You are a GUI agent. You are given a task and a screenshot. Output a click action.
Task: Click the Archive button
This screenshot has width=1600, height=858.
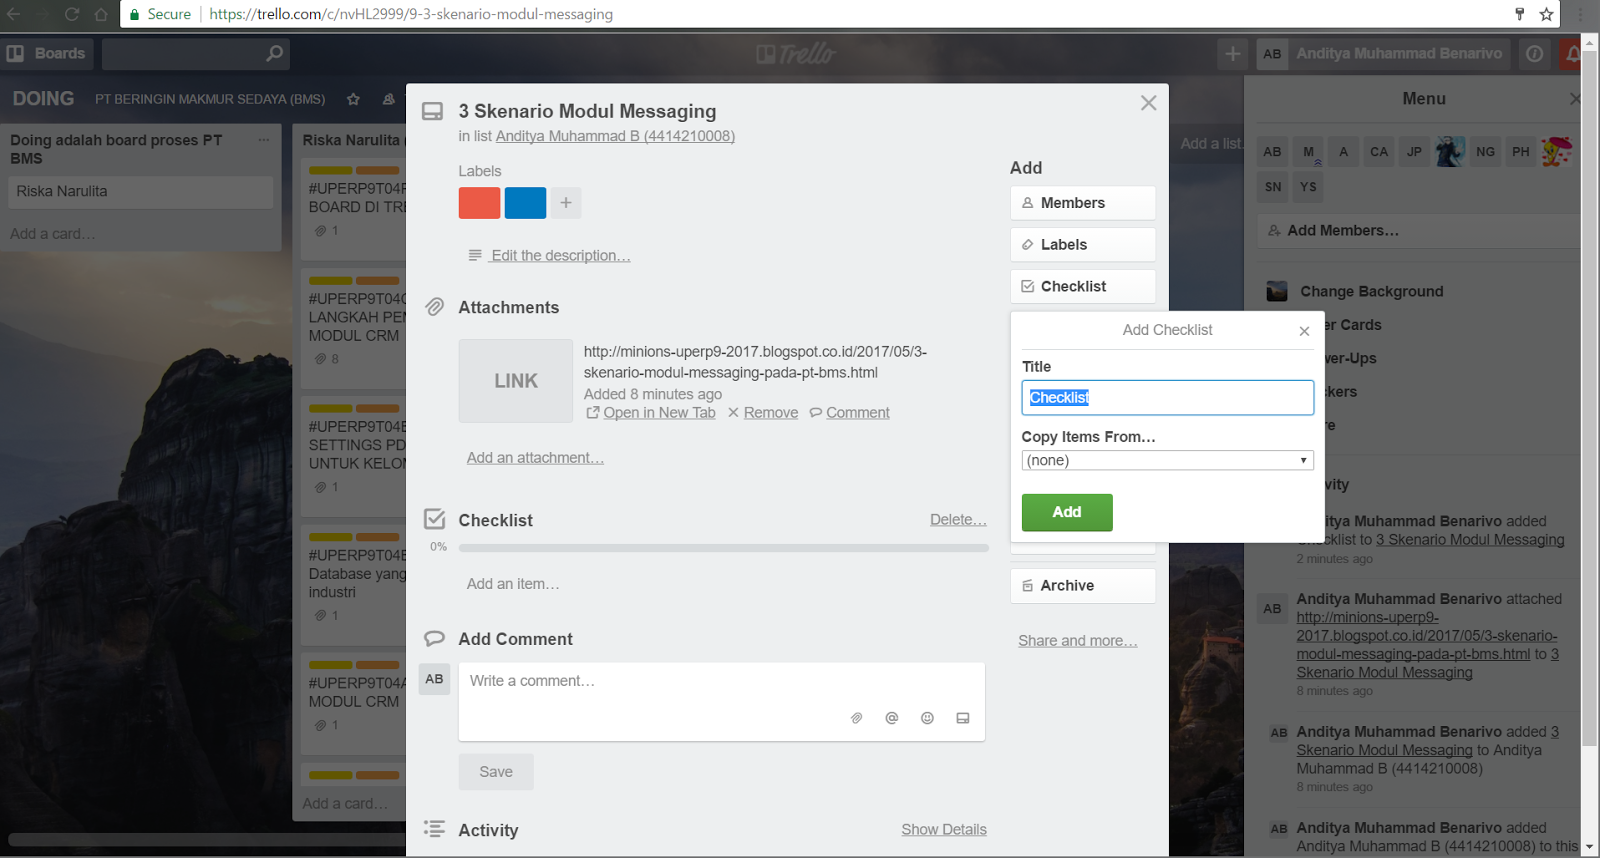point(1083,586)
